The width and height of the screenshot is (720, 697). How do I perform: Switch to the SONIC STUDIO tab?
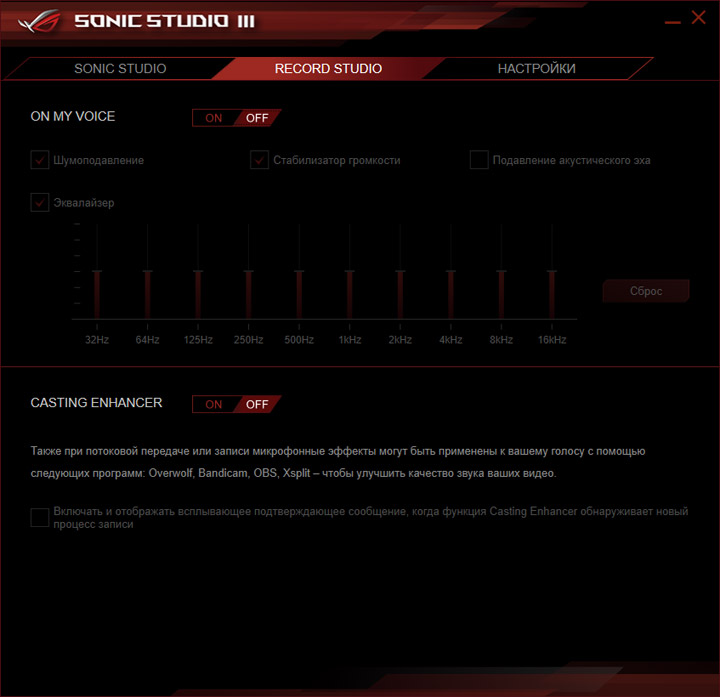click(x=120, y=68)
